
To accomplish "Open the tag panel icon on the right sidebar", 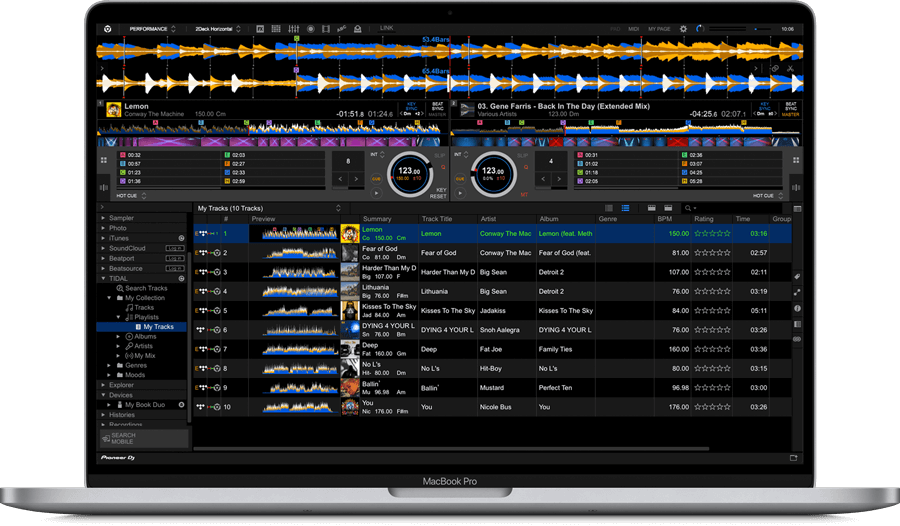I will [797, 276].
